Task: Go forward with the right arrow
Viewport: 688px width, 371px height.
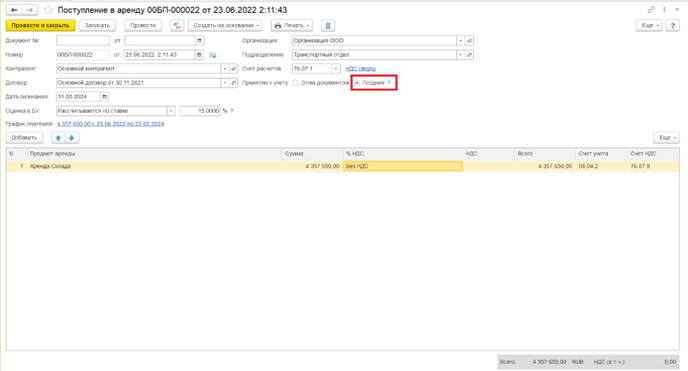Action: (29, 10)
